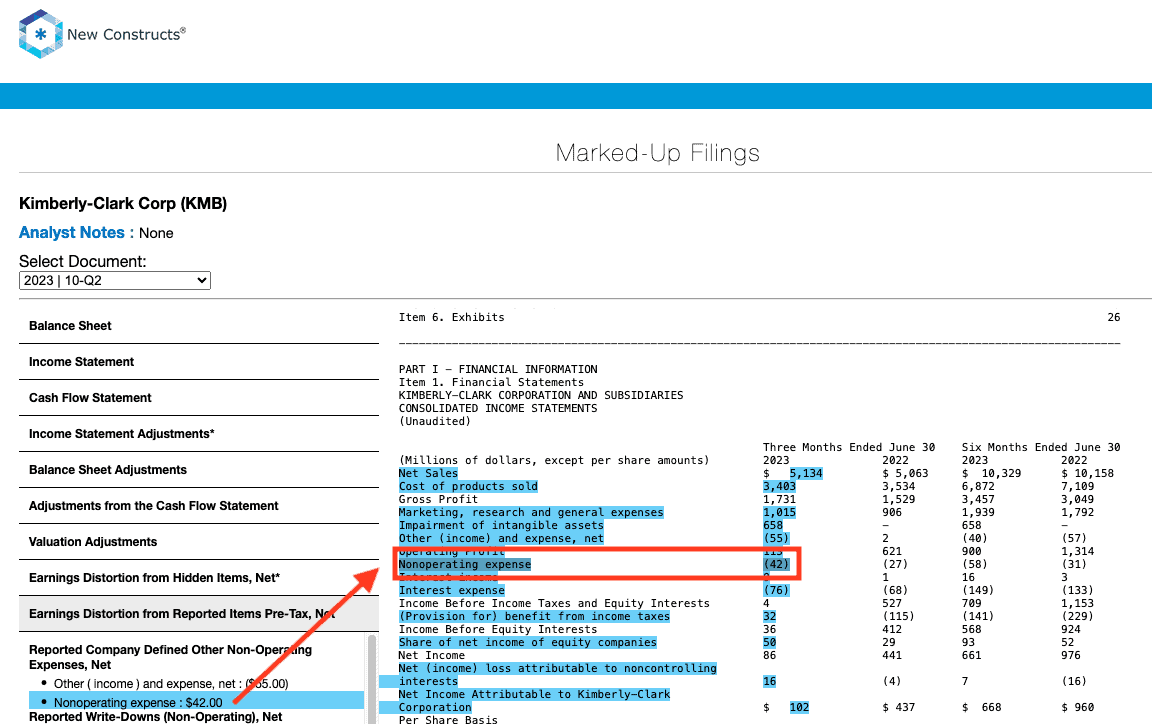Image resolution: width=1152 pixels, height=724 pixels.
Task: Click highlighted 'Net (income) loss attributable to noncontrolling' label
Action: pyautogui.click(x=558, y=668)
